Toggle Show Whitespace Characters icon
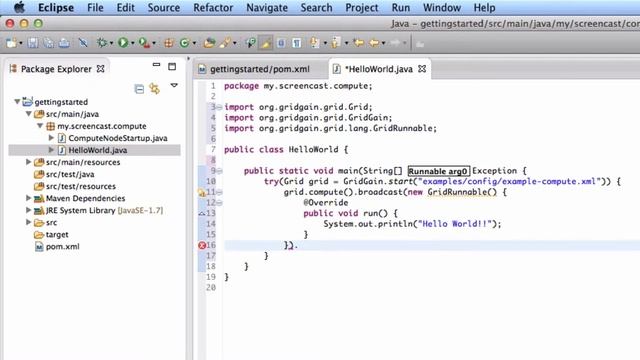The image size is (640, 360). click(x=297, y=43)
